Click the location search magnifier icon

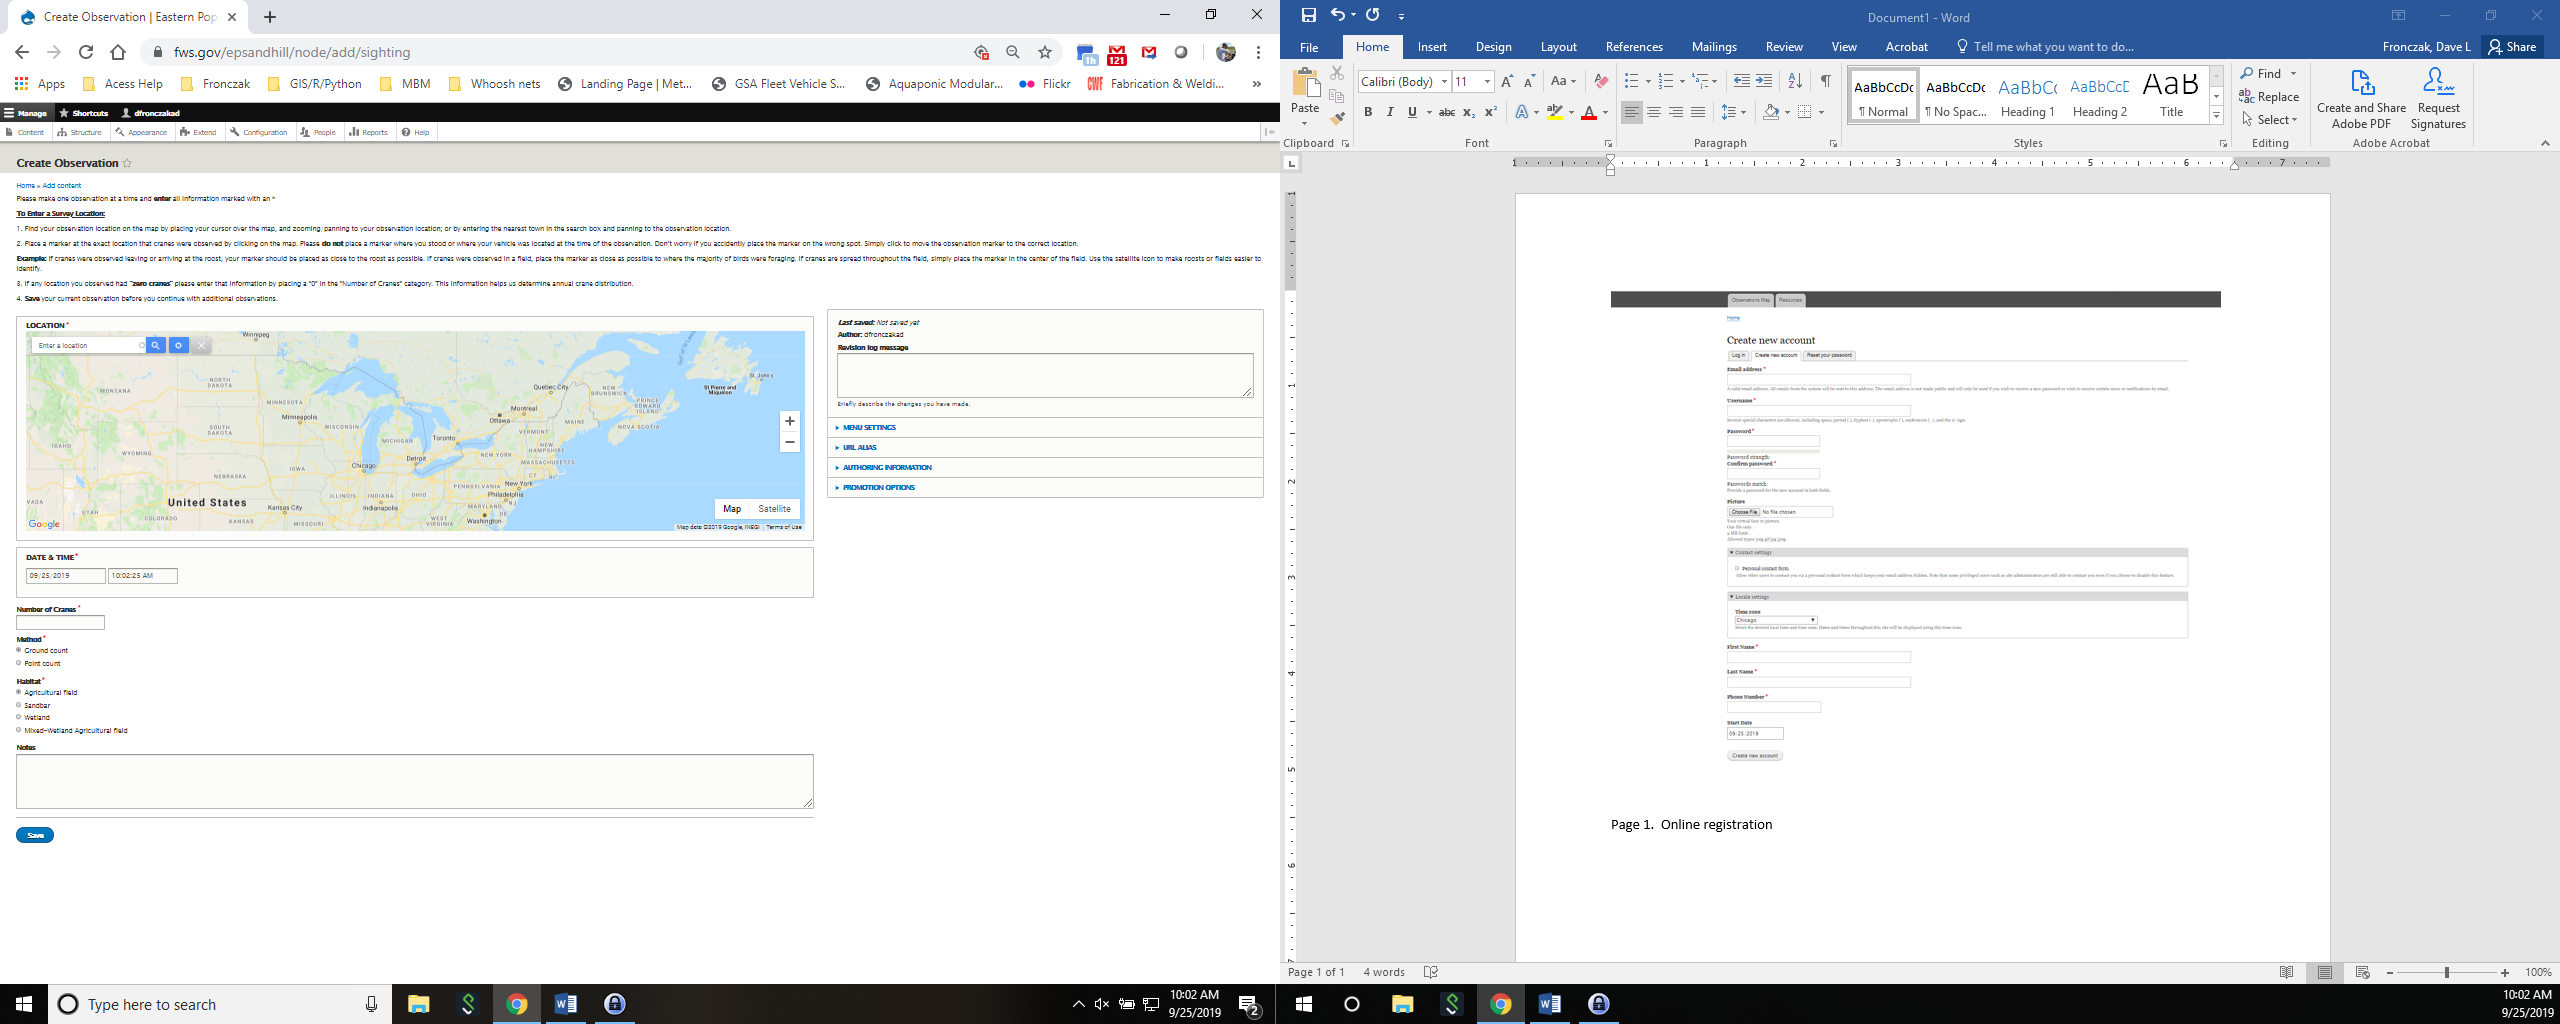(156, 345)
